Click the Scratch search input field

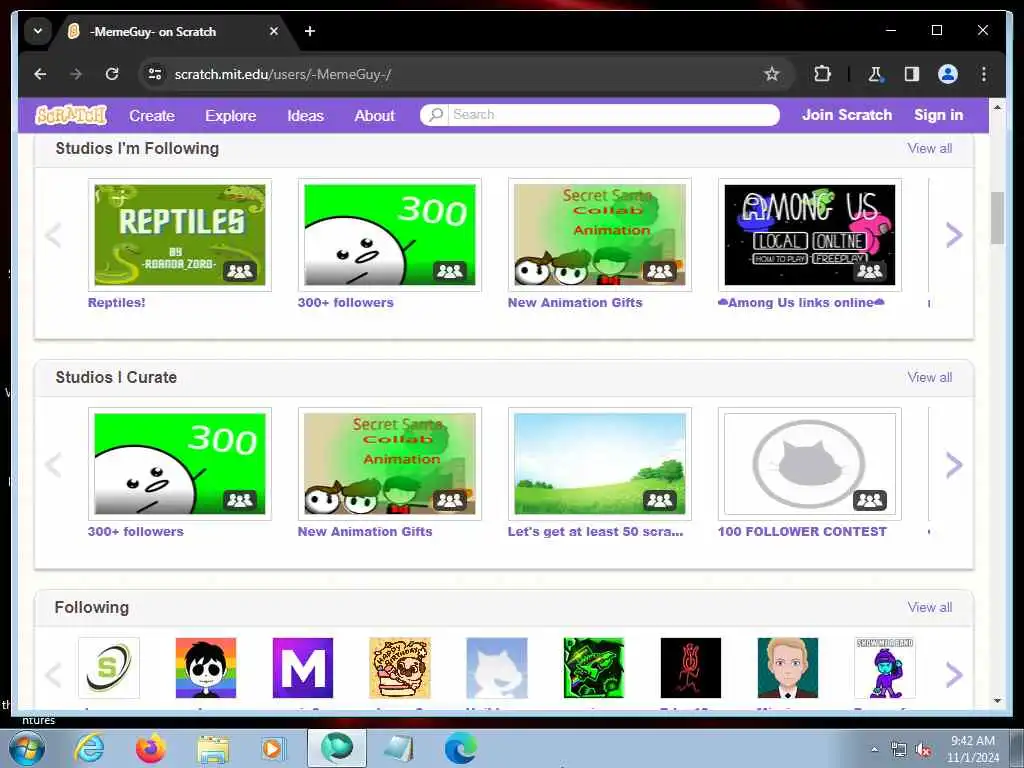613,114
